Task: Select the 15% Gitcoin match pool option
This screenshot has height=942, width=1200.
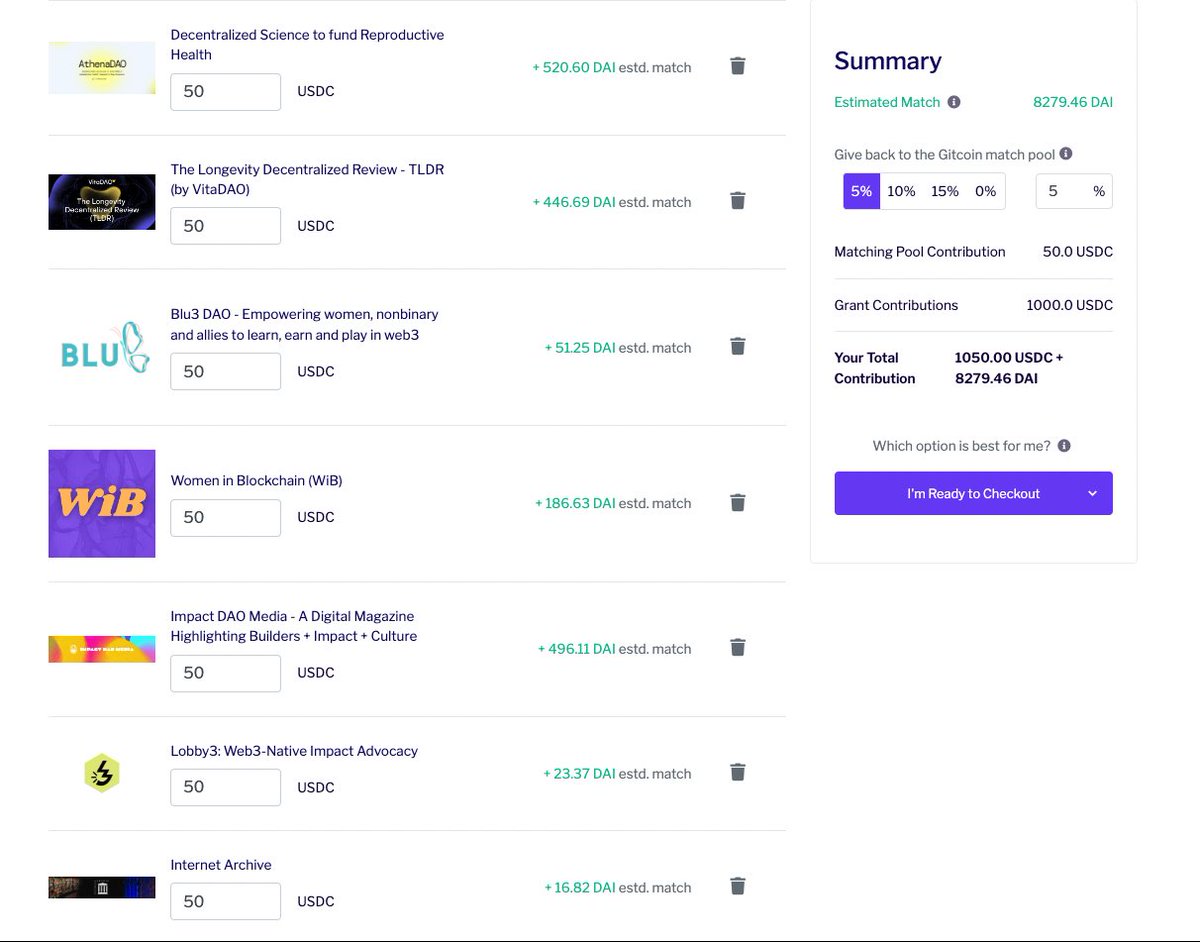Action: [941, 190]
